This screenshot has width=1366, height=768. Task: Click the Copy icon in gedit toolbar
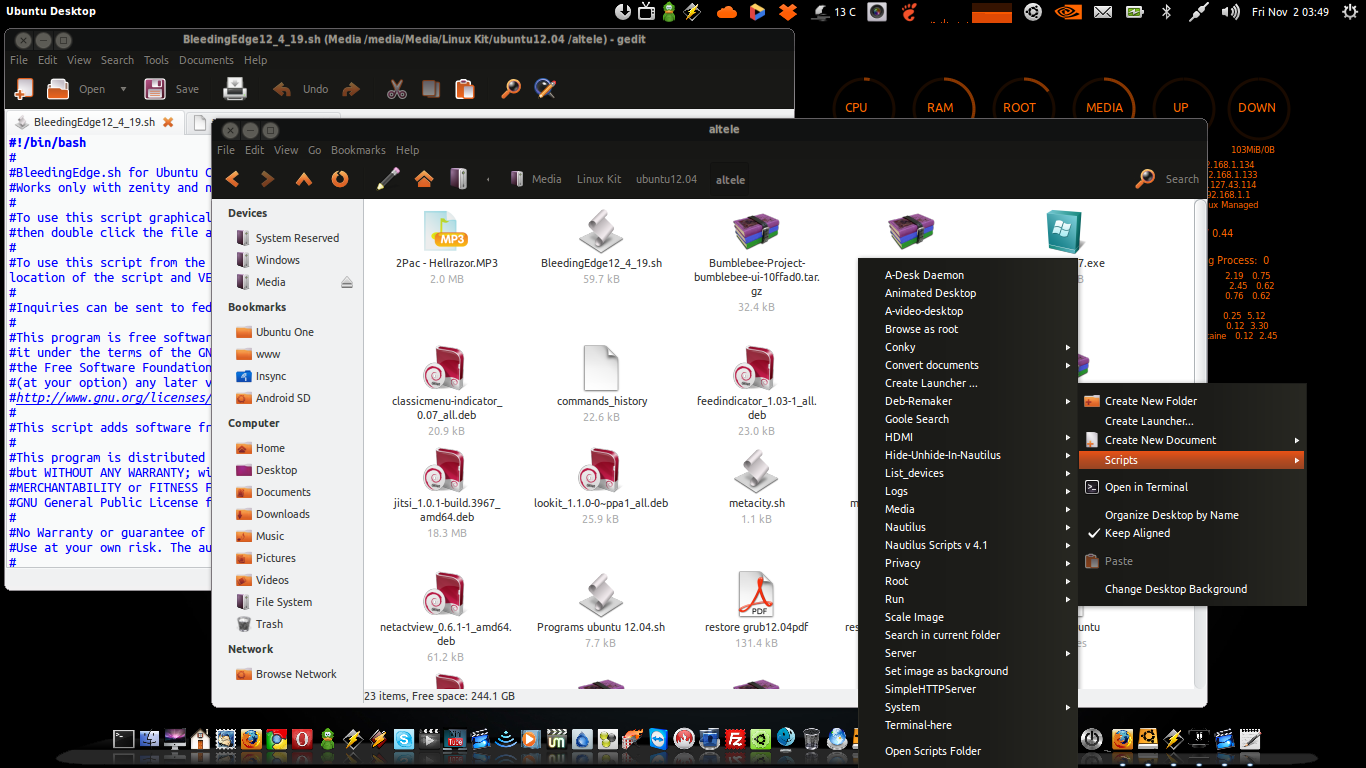tap(431, 89)
